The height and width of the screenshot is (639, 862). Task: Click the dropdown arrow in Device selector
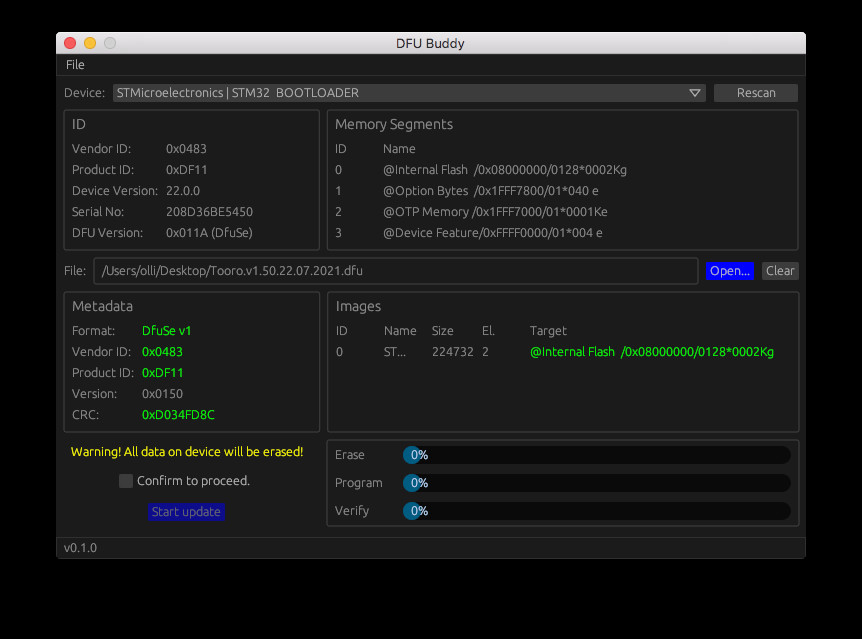click(x=695, y=93)
